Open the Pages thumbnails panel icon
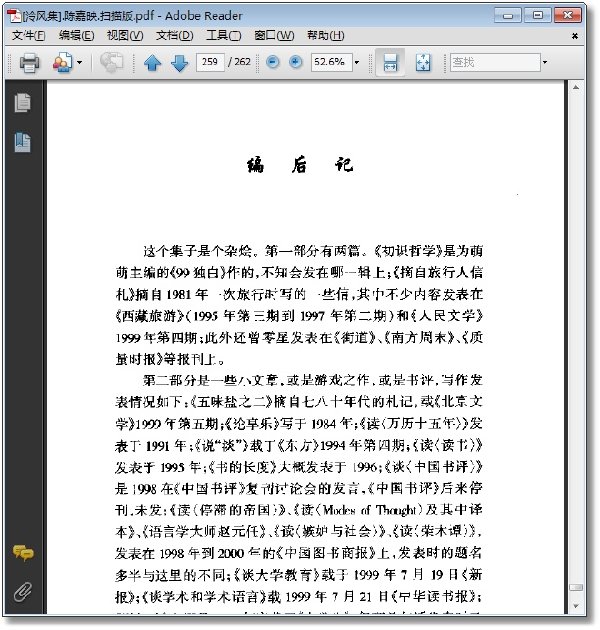The width and height of the screenshot is (600, 630). point(22,103)
